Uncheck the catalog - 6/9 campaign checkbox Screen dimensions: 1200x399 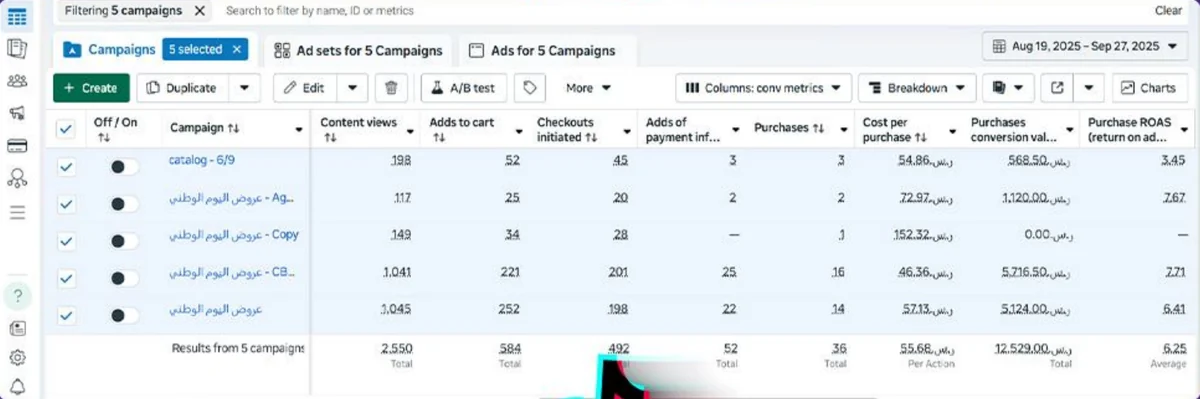coord(66,167)
